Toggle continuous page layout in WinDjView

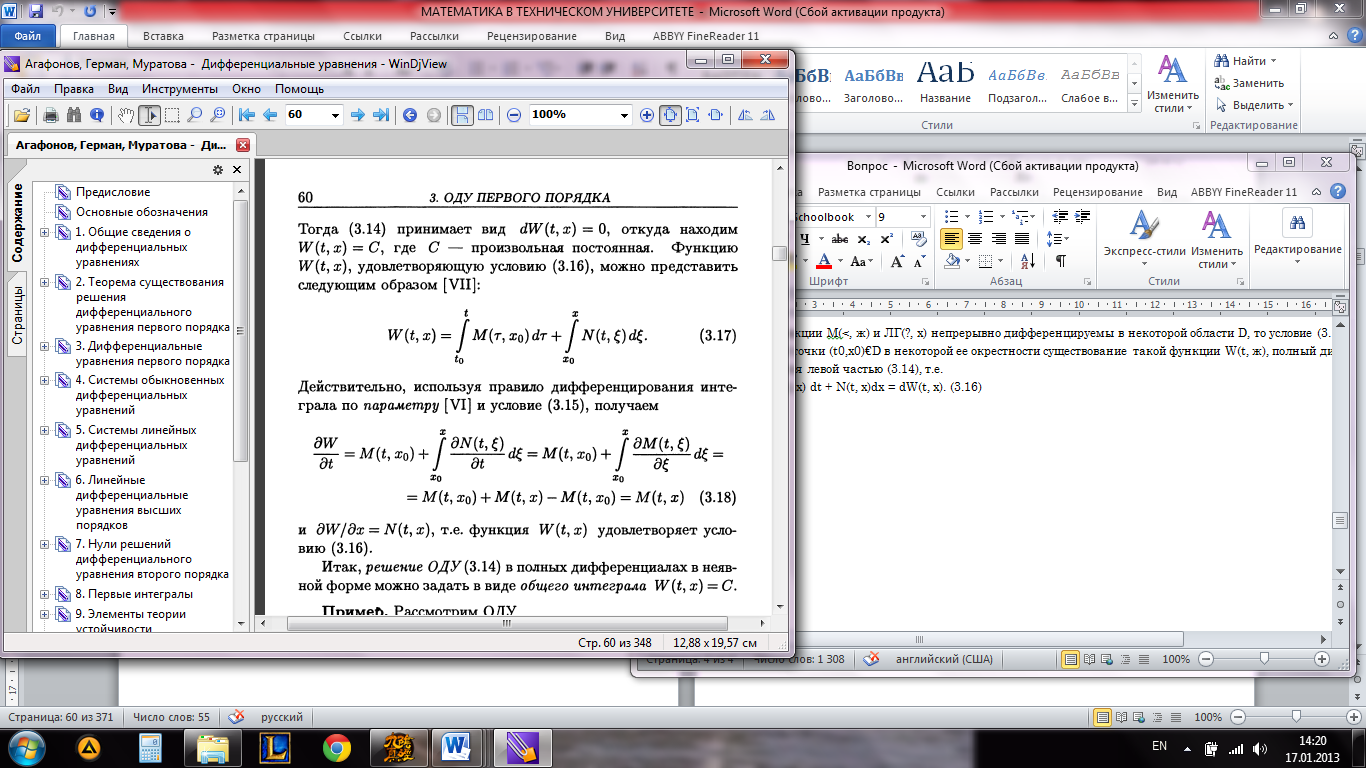(463, 115)
